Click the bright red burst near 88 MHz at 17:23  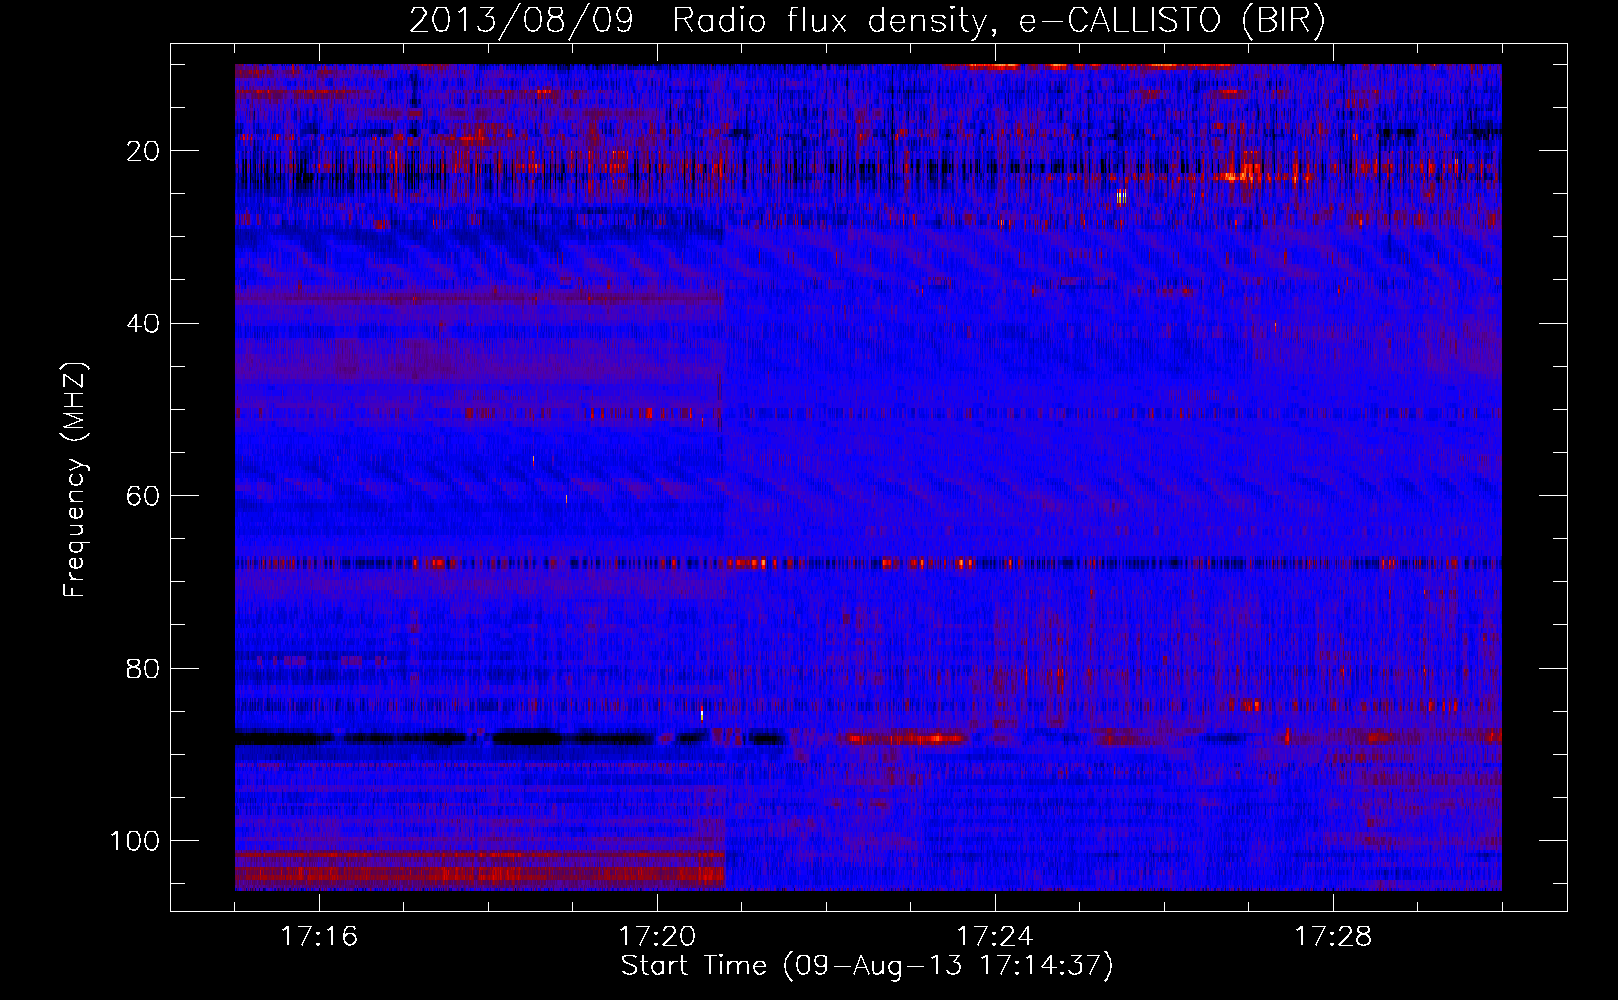[907, 739]
